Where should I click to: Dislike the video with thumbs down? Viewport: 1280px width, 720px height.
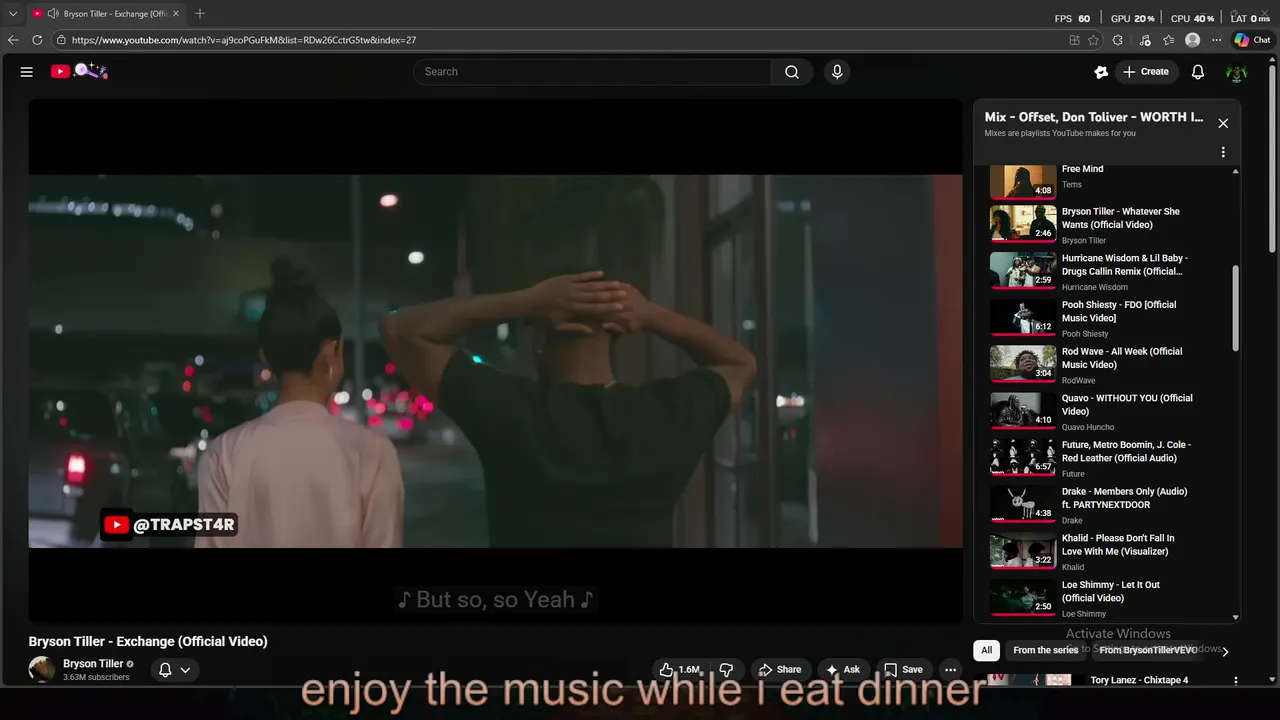click(727, 670)
